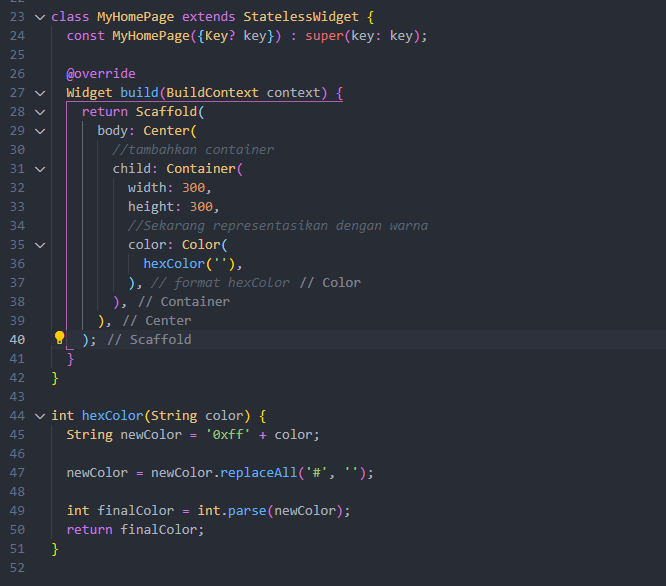Viewport: 666px width, 586px height.
Task: Click the StatelessWidget class name
Action: coord(301,17)
